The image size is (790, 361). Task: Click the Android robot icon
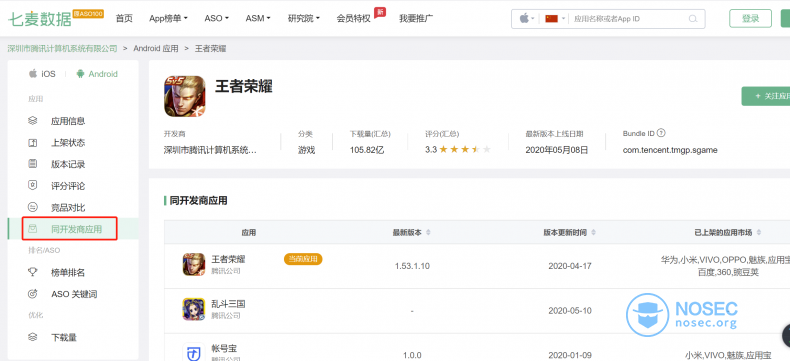(x=80, y=74)
